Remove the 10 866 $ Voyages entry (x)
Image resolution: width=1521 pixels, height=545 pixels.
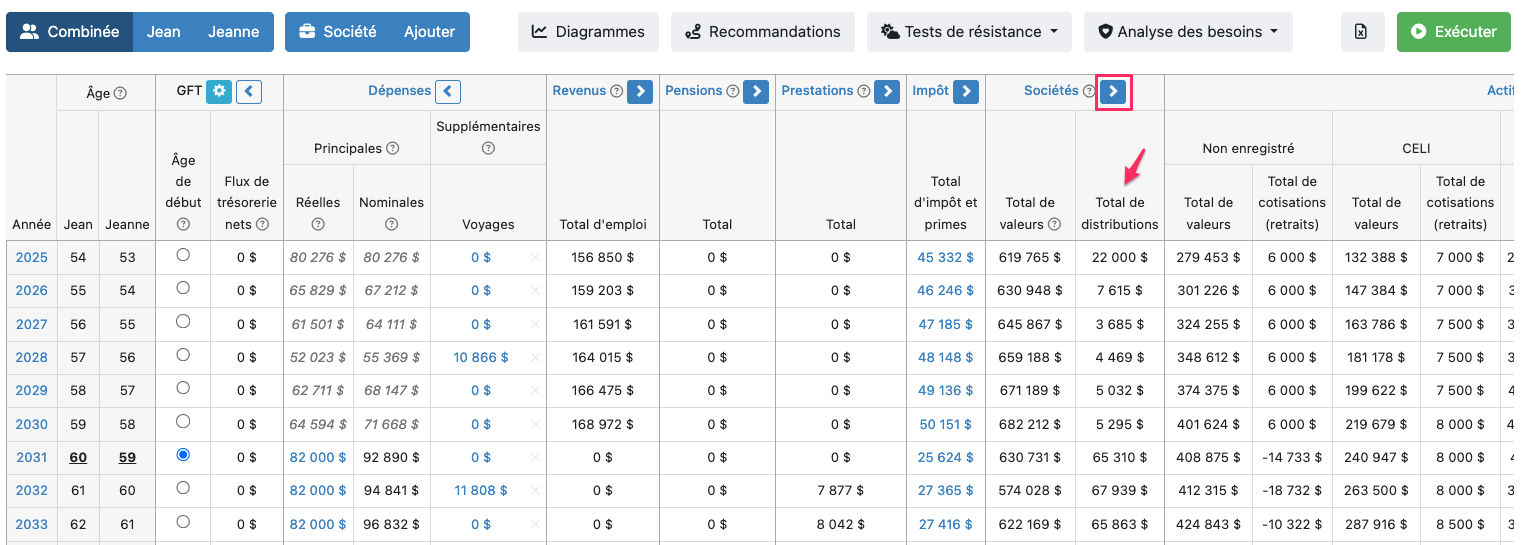tap(535, 358)
